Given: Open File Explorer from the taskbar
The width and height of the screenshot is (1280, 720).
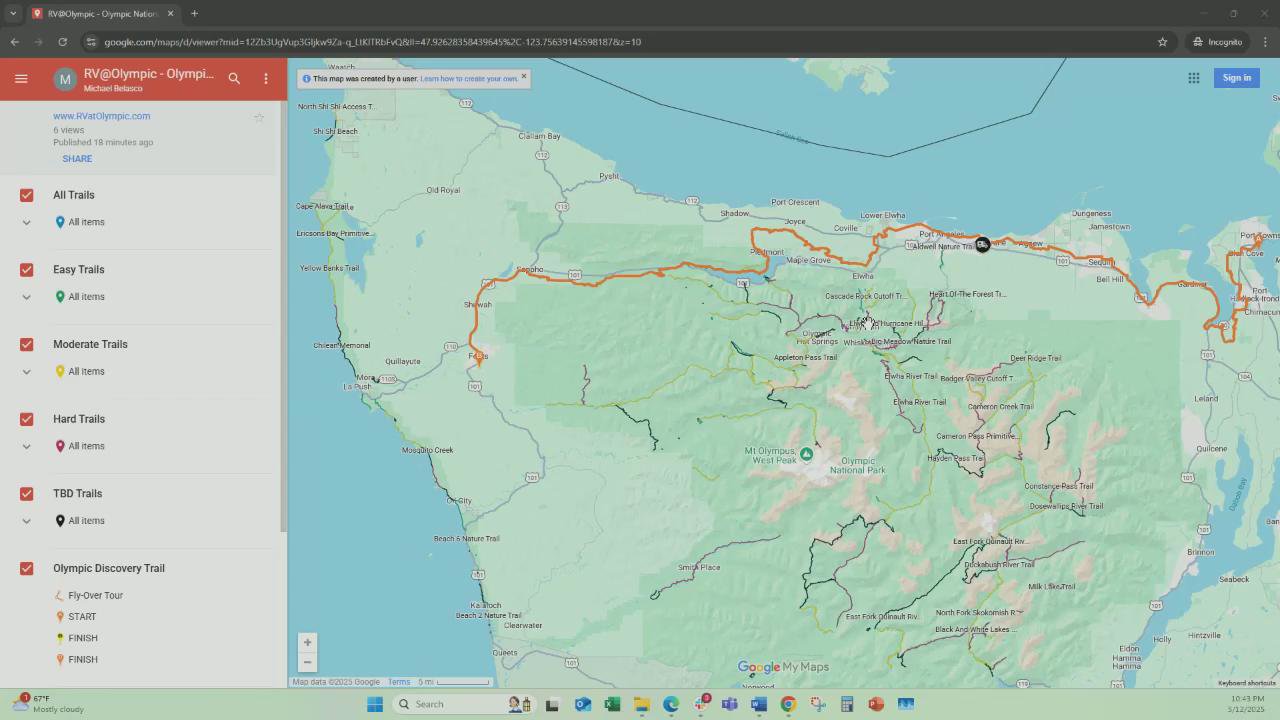Looking at the screenshot, I should 641,704.
